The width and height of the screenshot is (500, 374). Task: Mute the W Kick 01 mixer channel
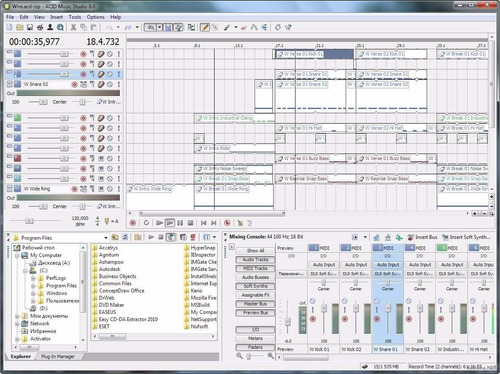tap(312, 301)
